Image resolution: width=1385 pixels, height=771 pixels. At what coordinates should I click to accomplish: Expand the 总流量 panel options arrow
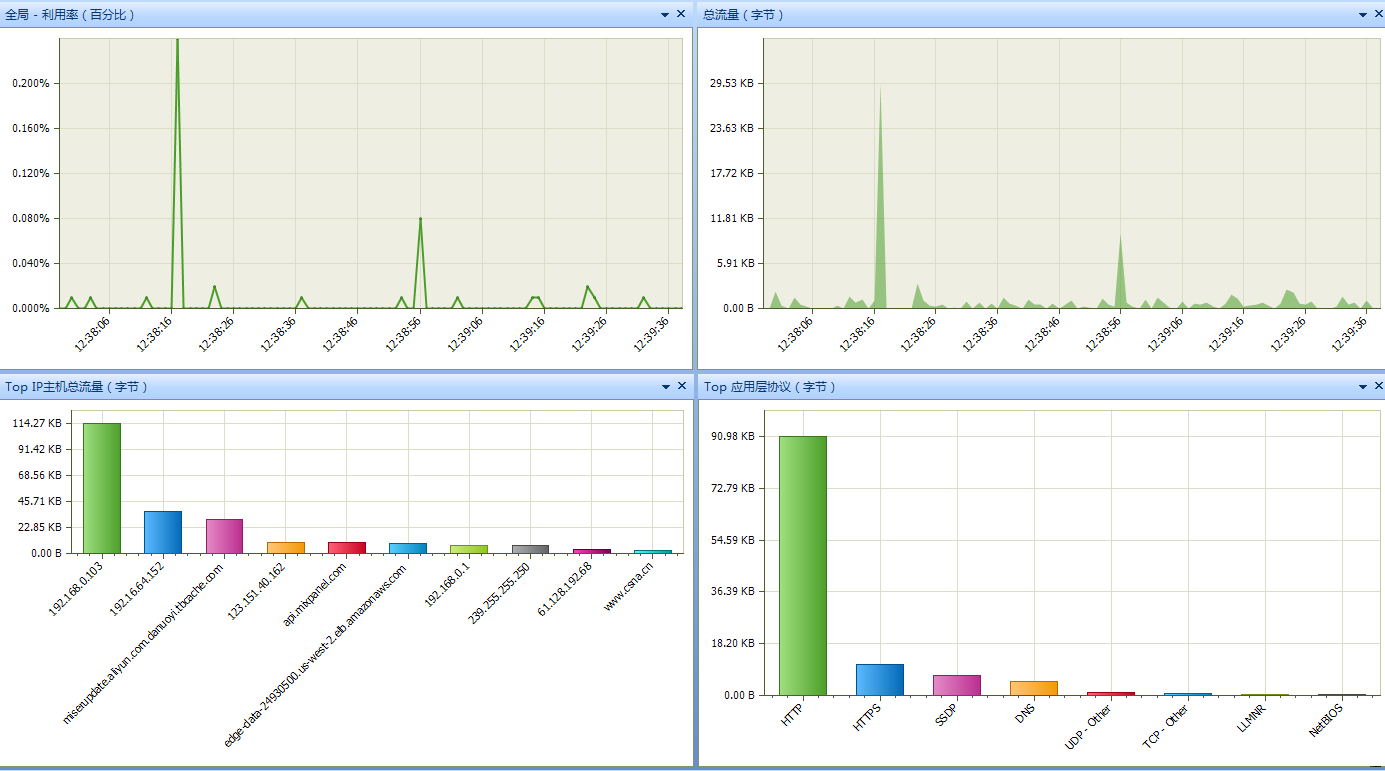(x=1363, y=15)
